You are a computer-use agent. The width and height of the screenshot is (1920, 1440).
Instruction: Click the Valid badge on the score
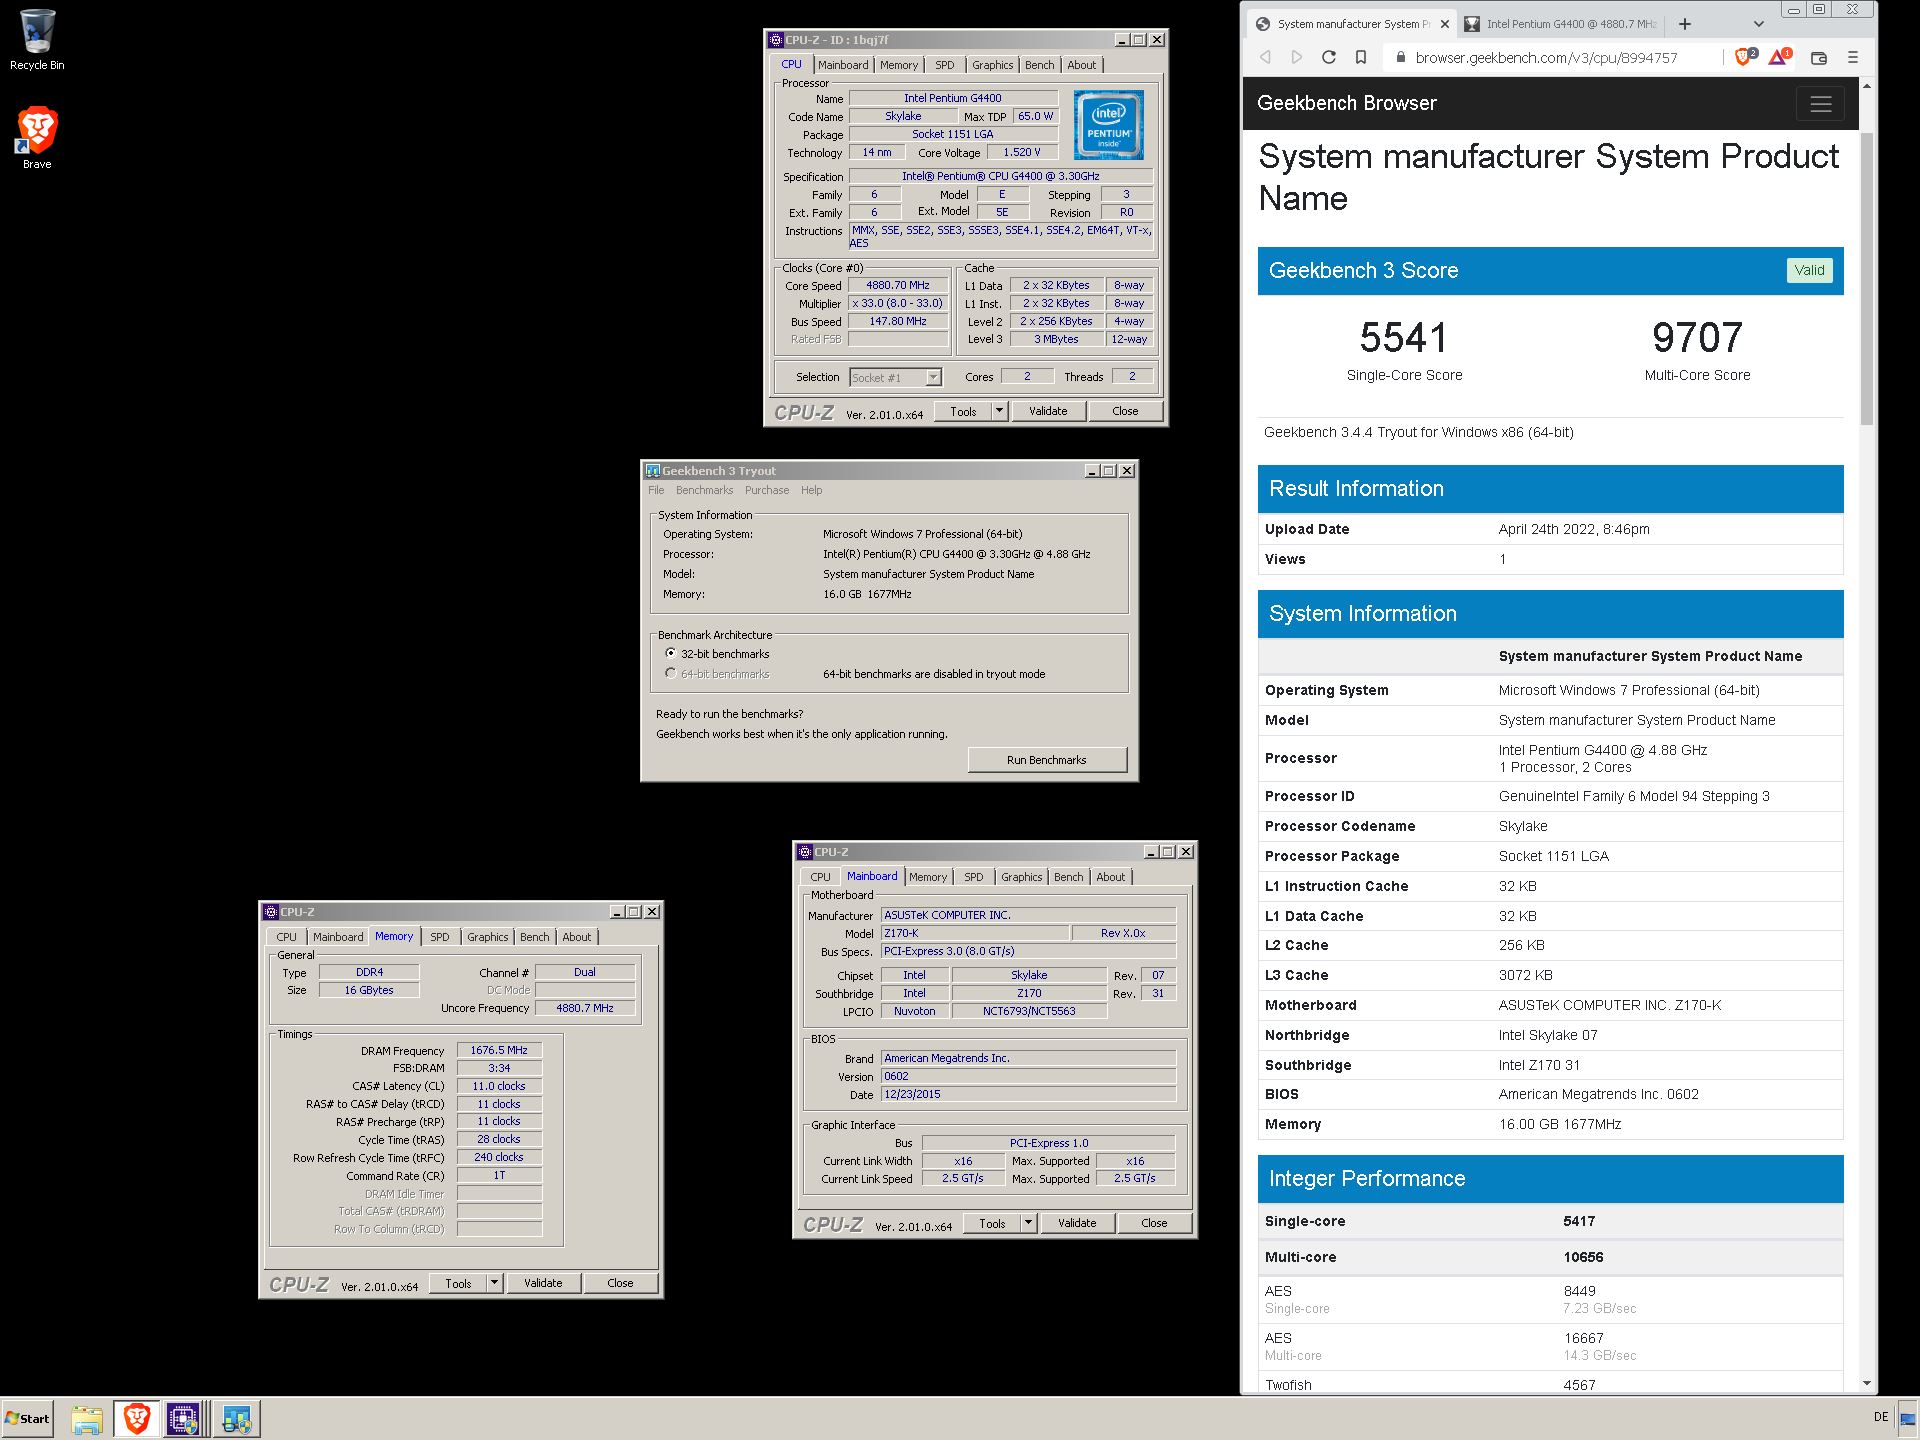pyautogui.click(x=1809, y=270)
